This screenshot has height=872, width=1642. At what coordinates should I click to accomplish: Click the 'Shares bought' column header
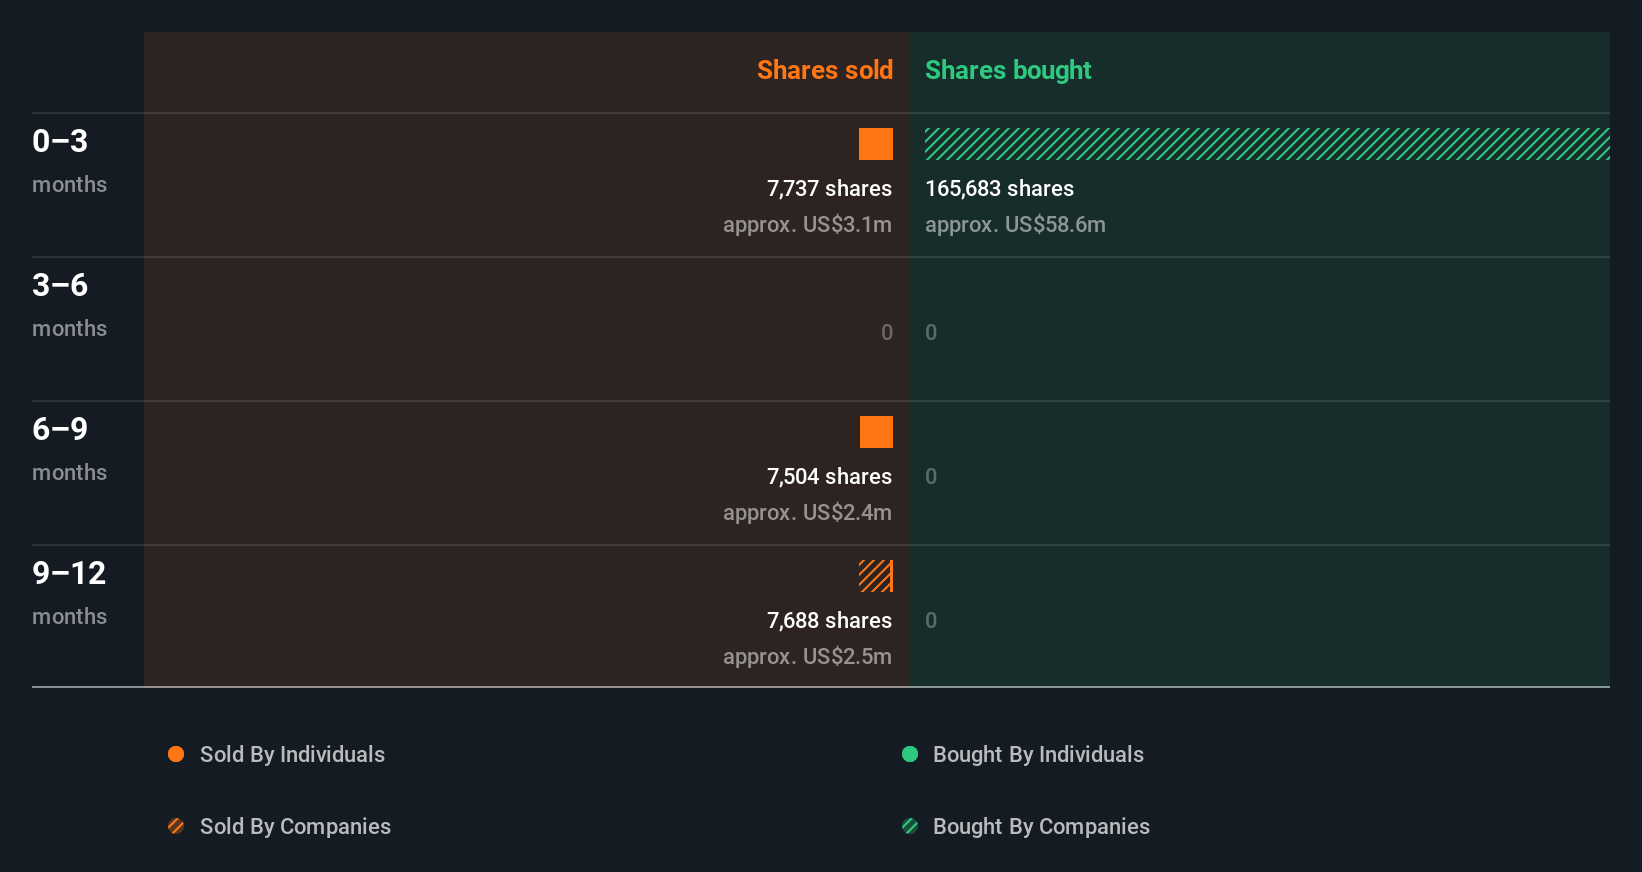[1008, 70]
